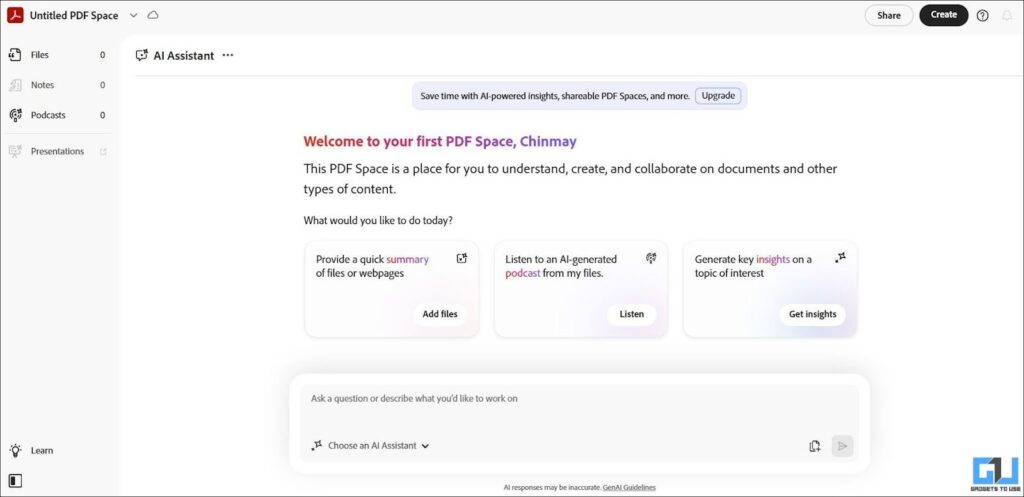Click the podcast card audio icon
This screenshot has width=1024, height=497.
(651, 259)
